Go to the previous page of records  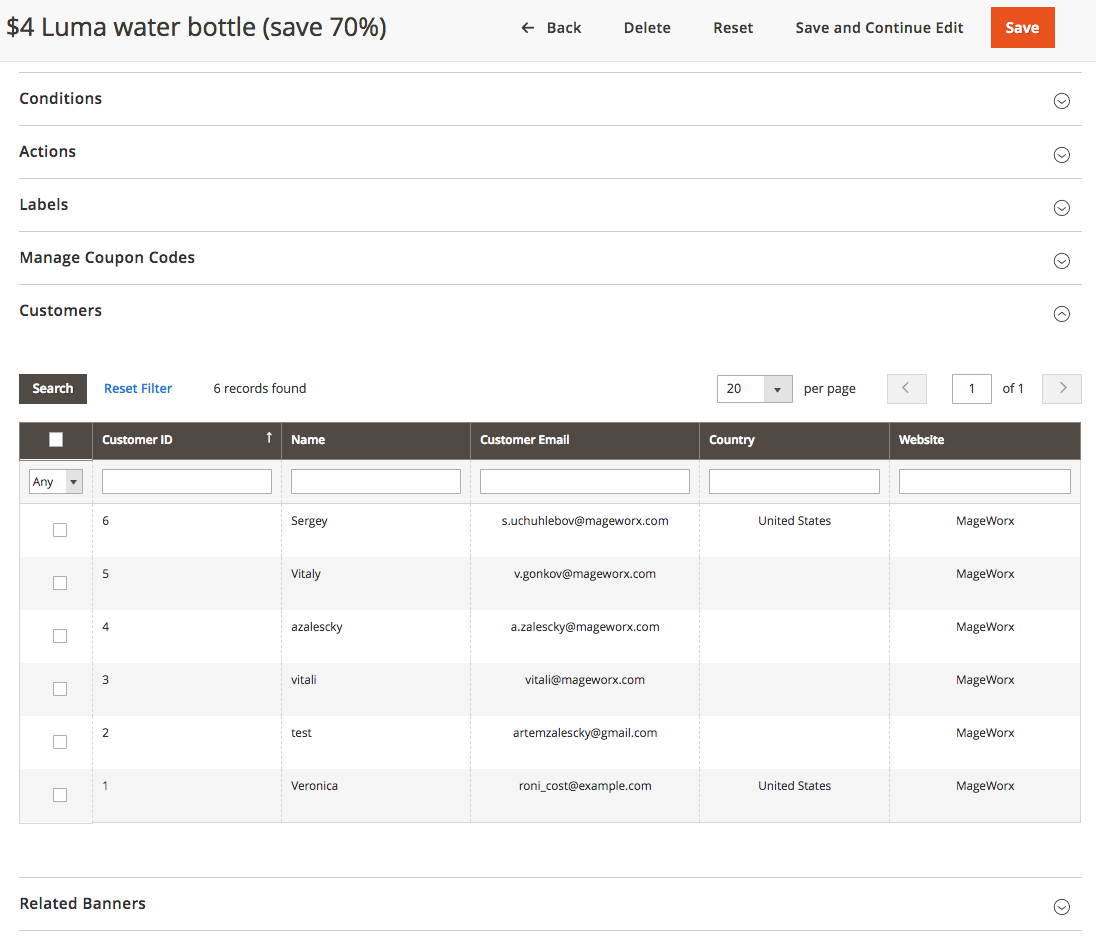point(907,389)
